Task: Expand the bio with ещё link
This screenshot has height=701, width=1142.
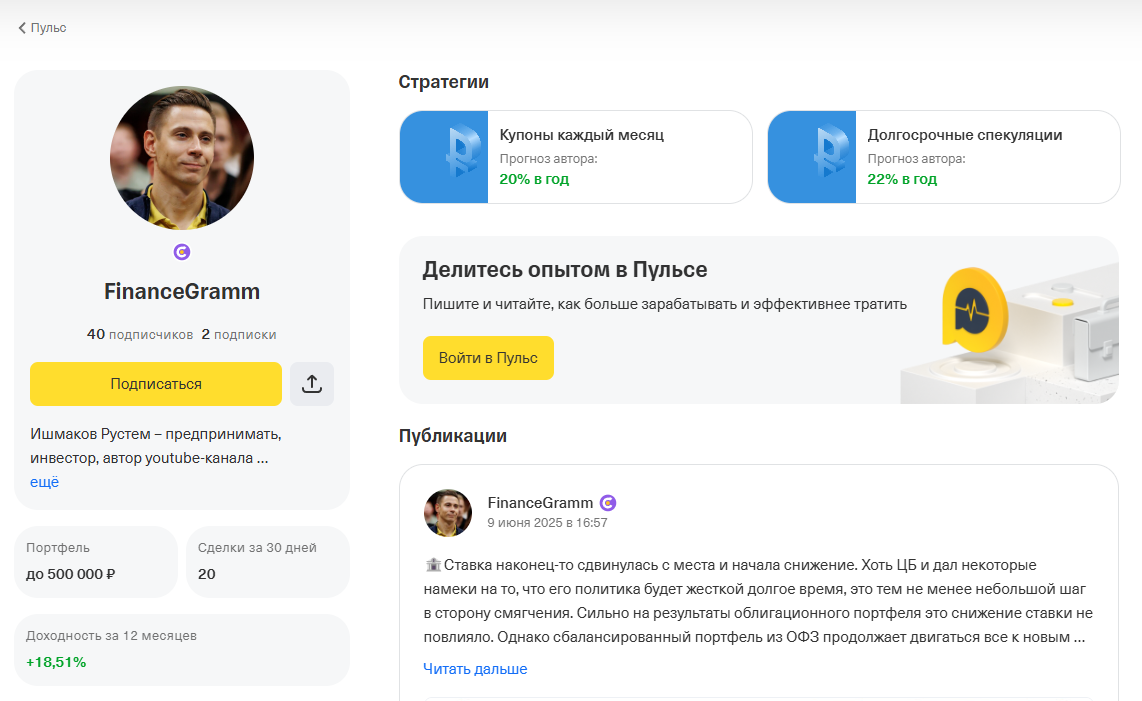Action: (x=44, y=482)
